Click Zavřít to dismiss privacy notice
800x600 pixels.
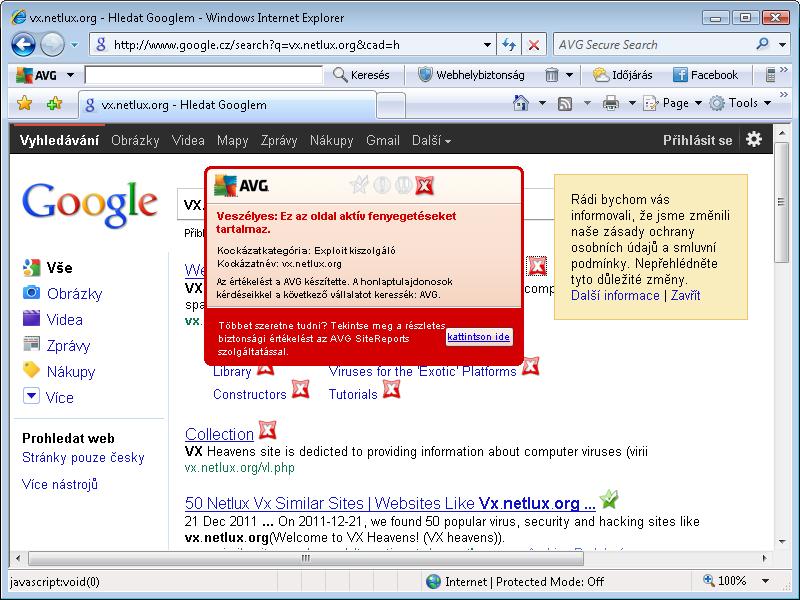point(685,295)
